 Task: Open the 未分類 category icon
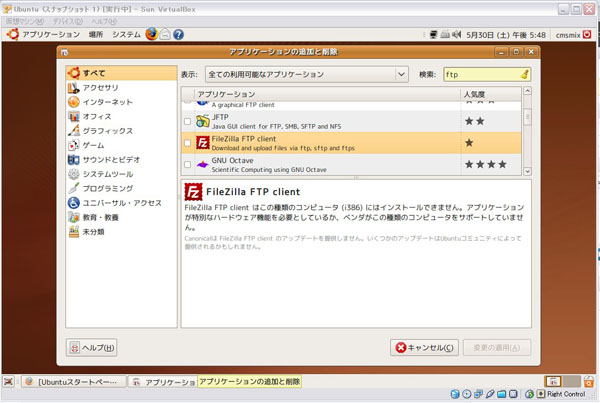73,232
